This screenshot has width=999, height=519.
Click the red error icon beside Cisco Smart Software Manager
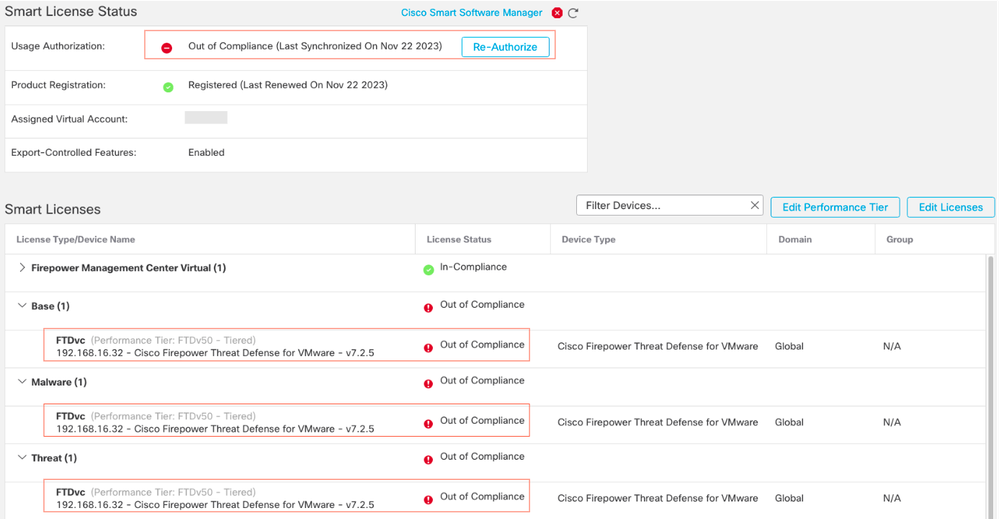point(557,13)
